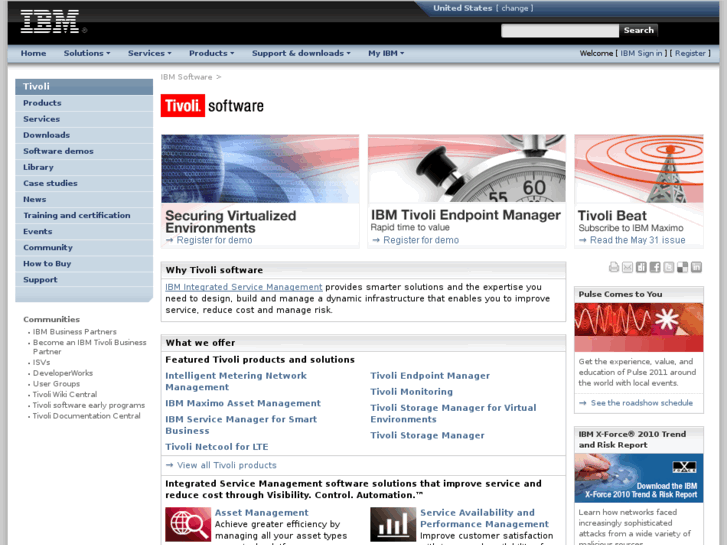This screenshot has width=727, height=545.
Task: Open IBM Integrated Service Management link
Action: point(244,287)
